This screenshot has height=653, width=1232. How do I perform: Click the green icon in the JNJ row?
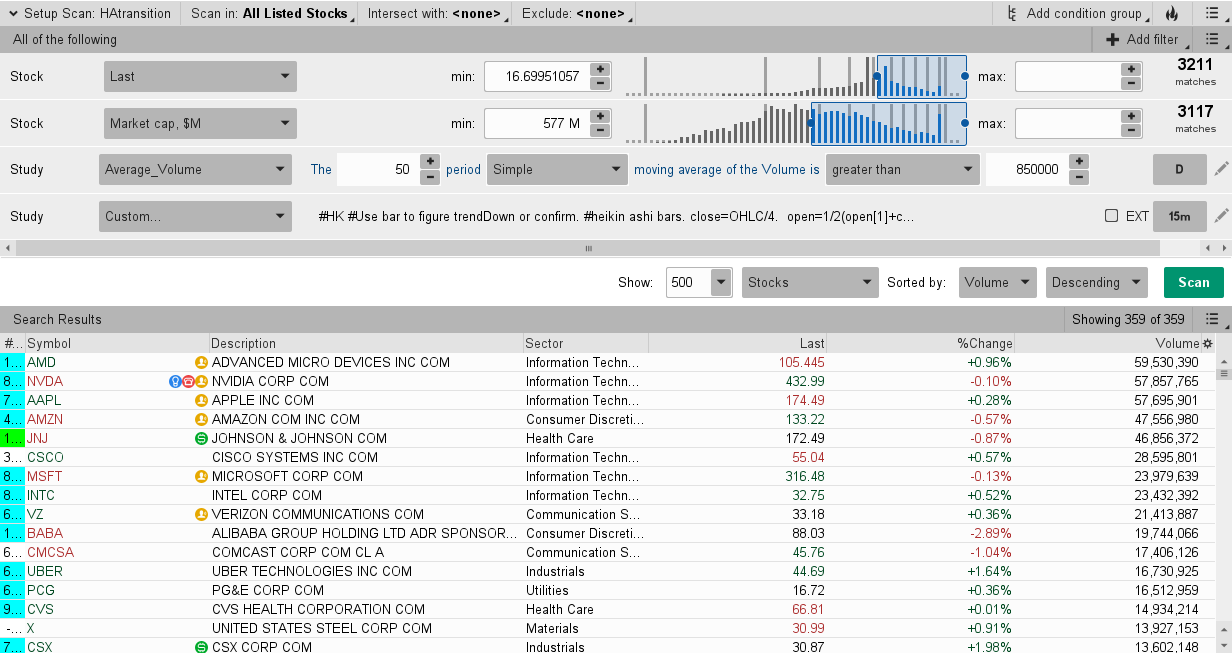pyautogui.click(x=201, y=438)
